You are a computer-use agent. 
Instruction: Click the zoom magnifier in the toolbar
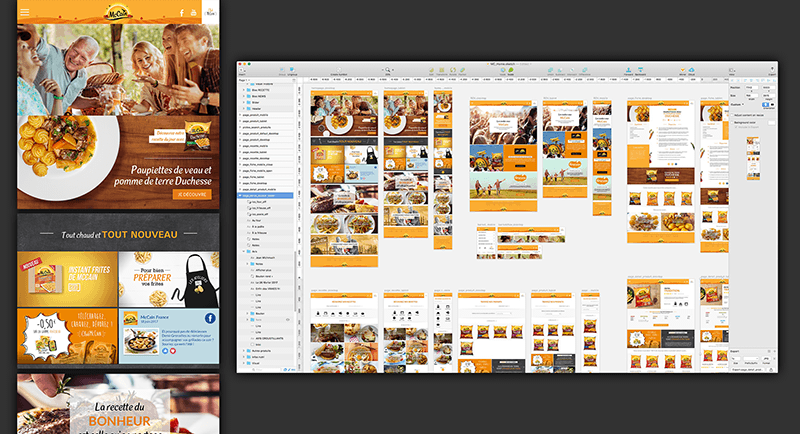[388, 69]
